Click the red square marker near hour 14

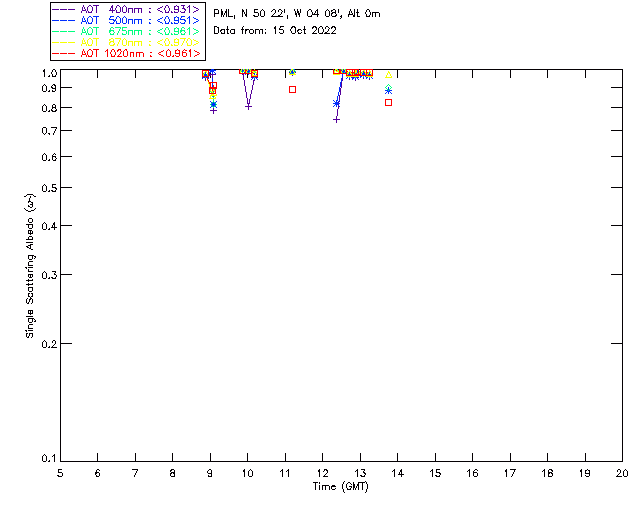(389, 102)
